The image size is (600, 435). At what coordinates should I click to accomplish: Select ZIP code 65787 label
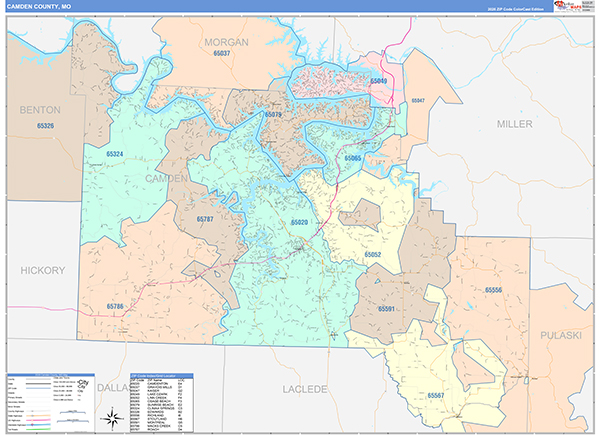(205, 219)
